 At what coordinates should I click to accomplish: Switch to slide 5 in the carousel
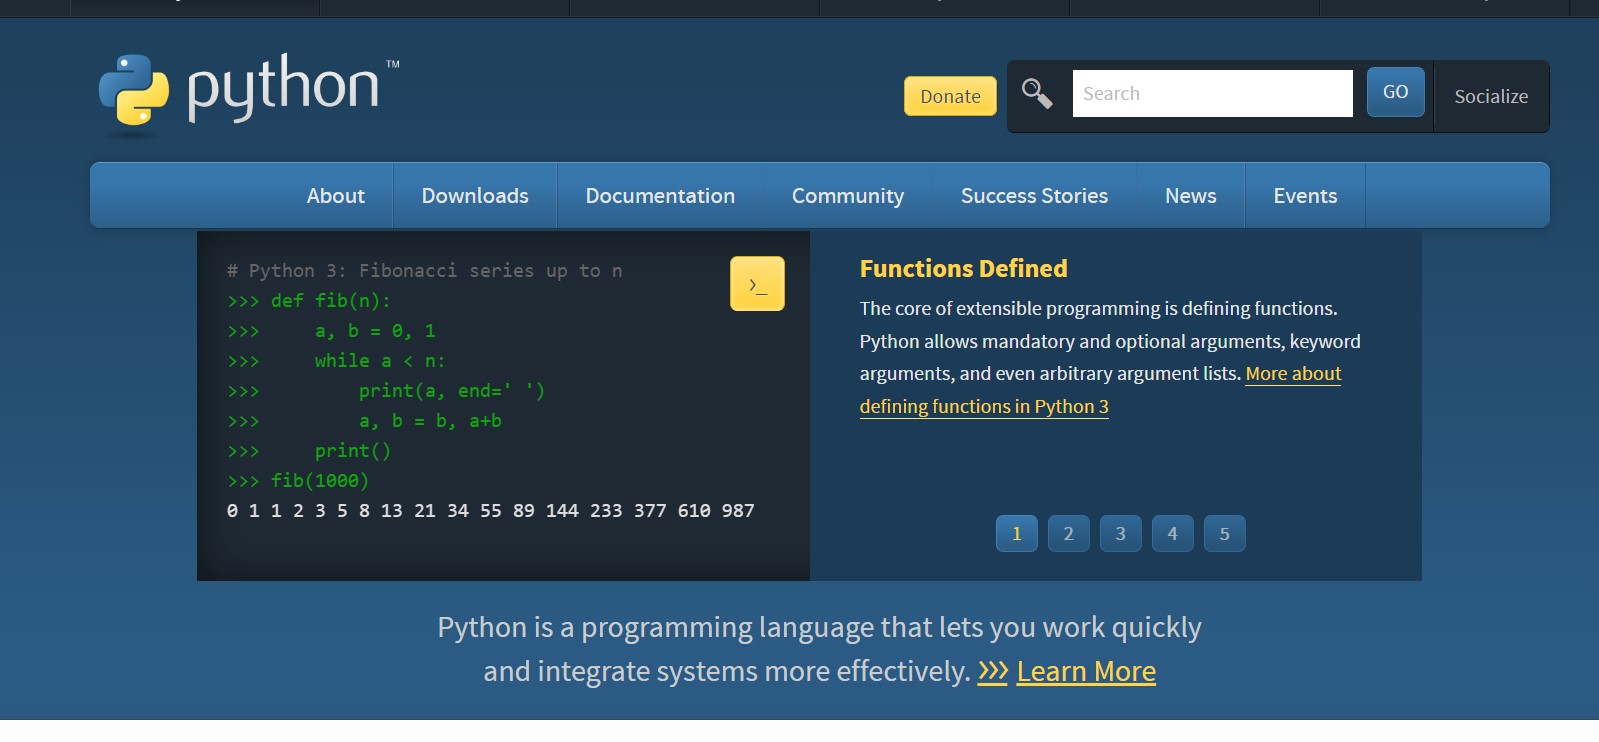click(1225, 533)
